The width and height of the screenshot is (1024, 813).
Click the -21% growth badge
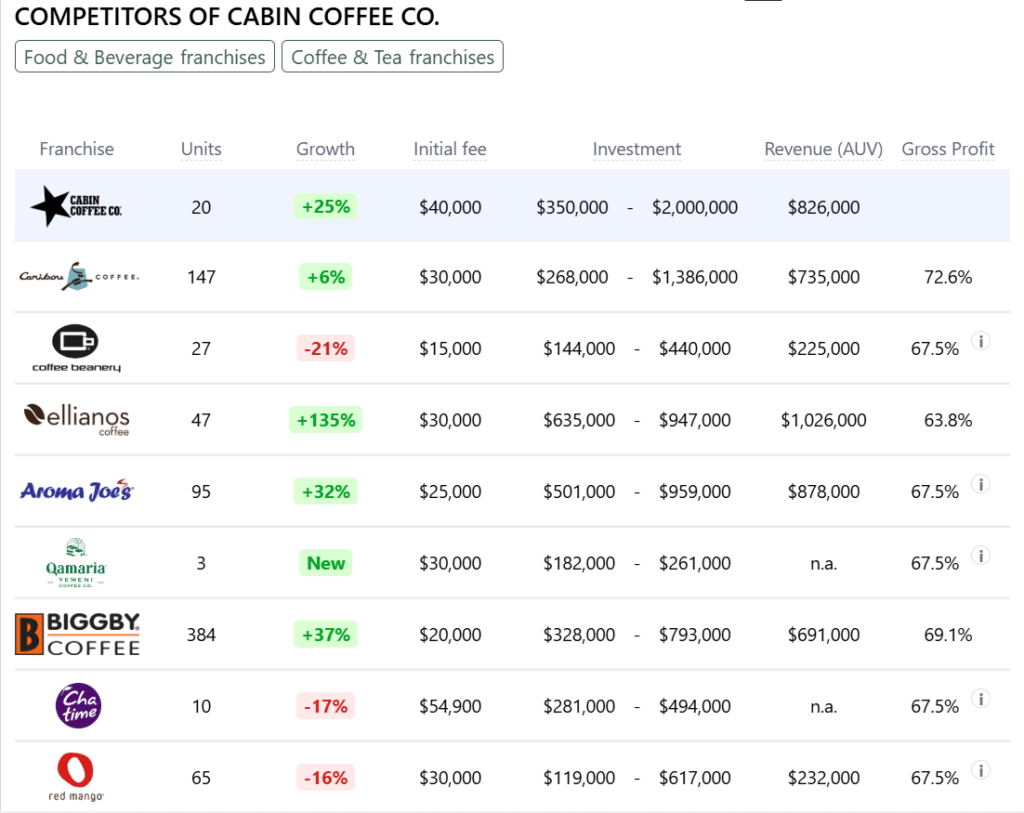(x=325, y=348)
